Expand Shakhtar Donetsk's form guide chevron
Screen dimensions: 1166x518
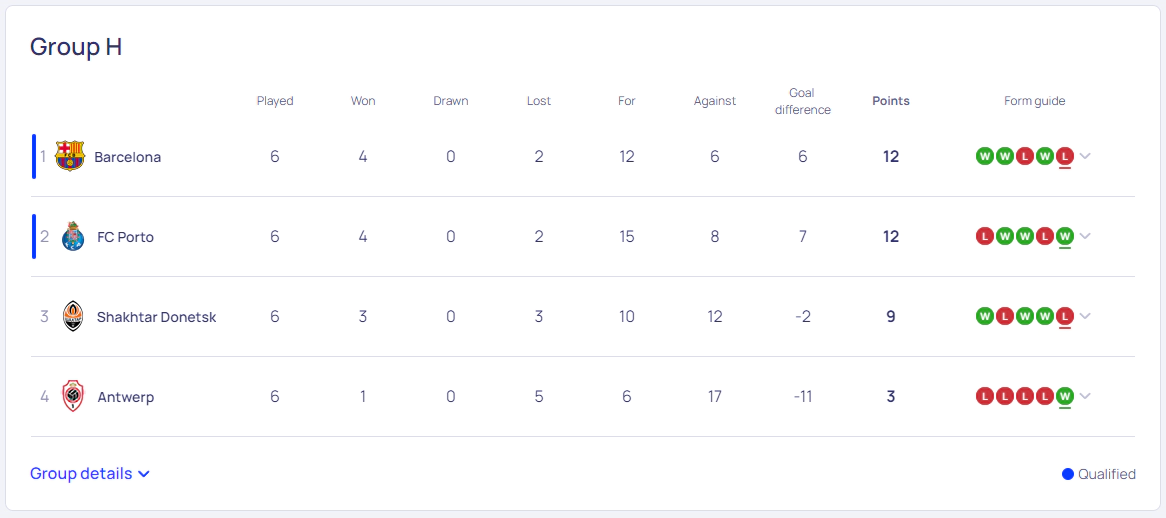click(1085, 317)
